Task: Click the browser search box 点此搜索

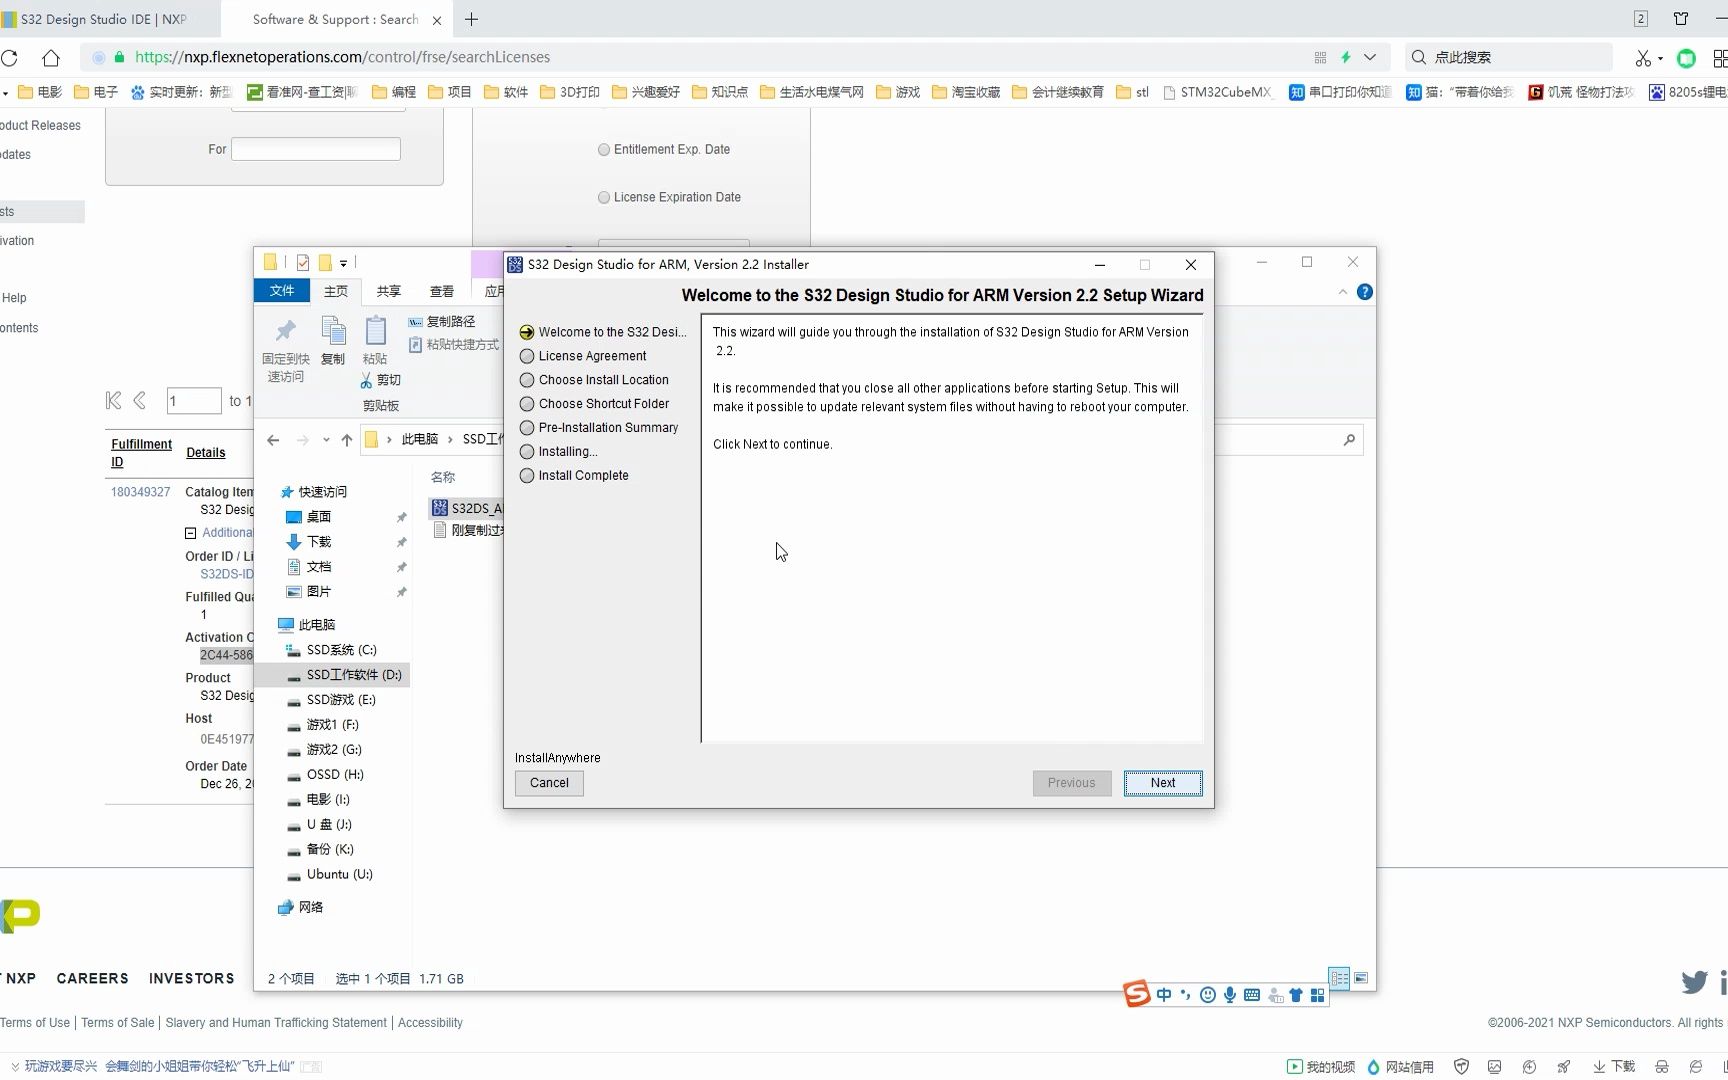Action: 1510,58
